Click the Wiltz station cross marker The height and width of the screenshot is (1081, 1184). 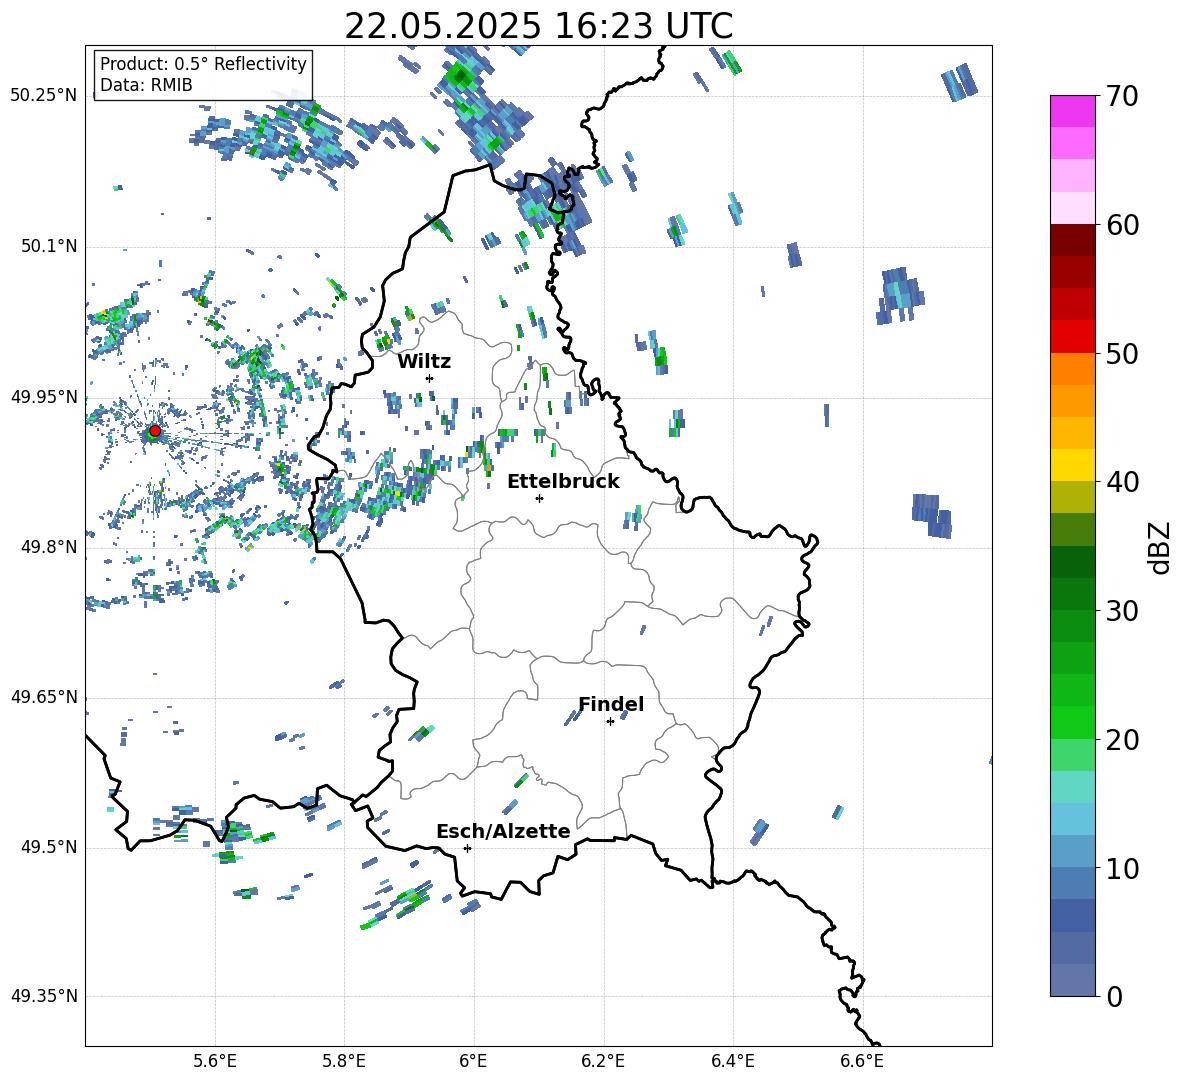point(429,378)
